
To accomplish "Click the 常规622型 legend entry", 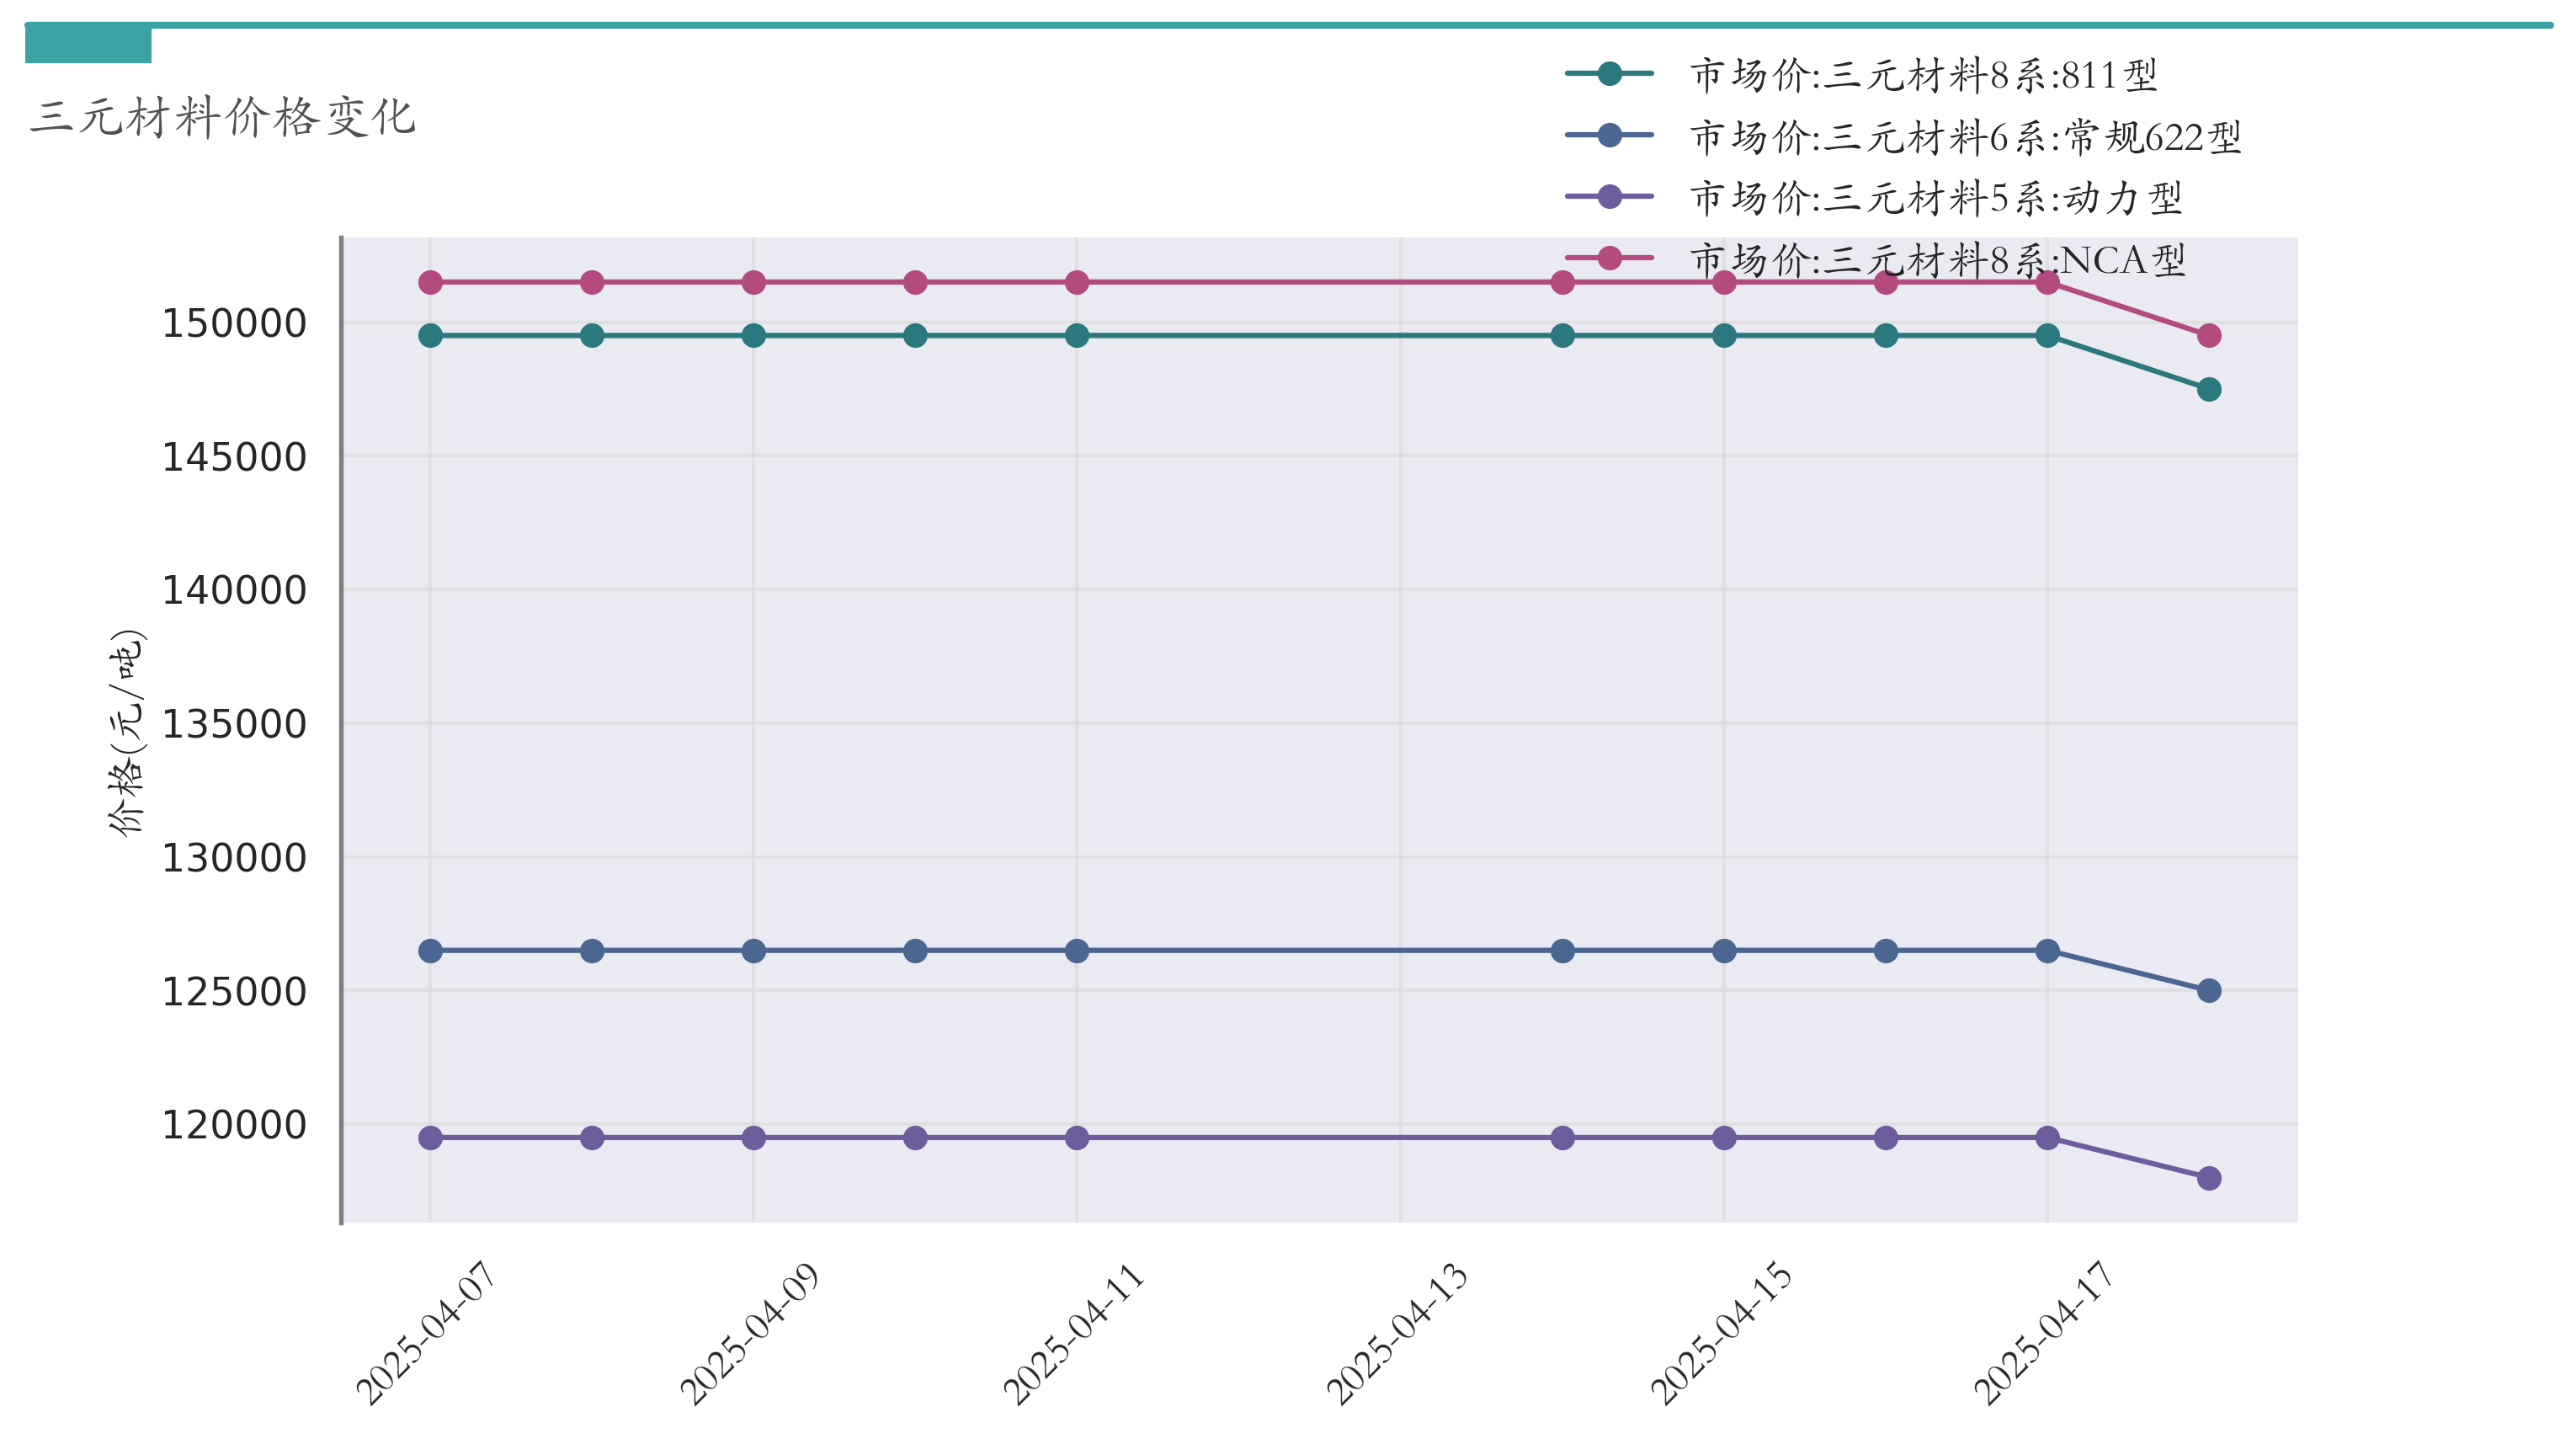I will tap(1903, 136).
